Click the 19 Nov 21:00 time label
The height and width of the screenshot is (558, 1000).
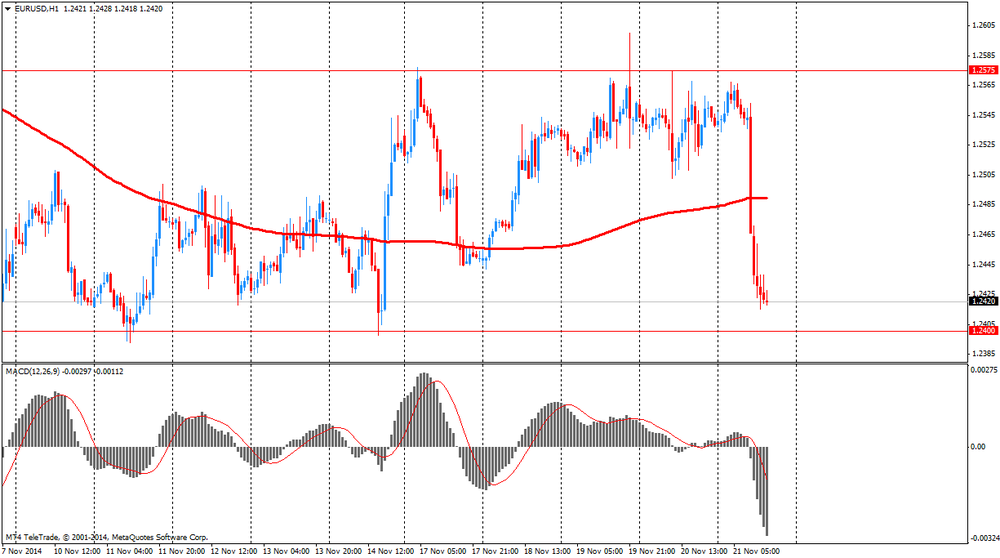click(x=652, y=551)
